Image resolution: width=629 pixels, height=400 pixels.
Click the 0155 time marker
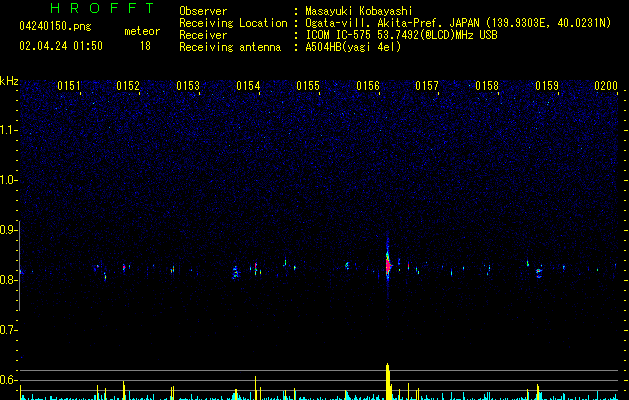tap(308, 86)
